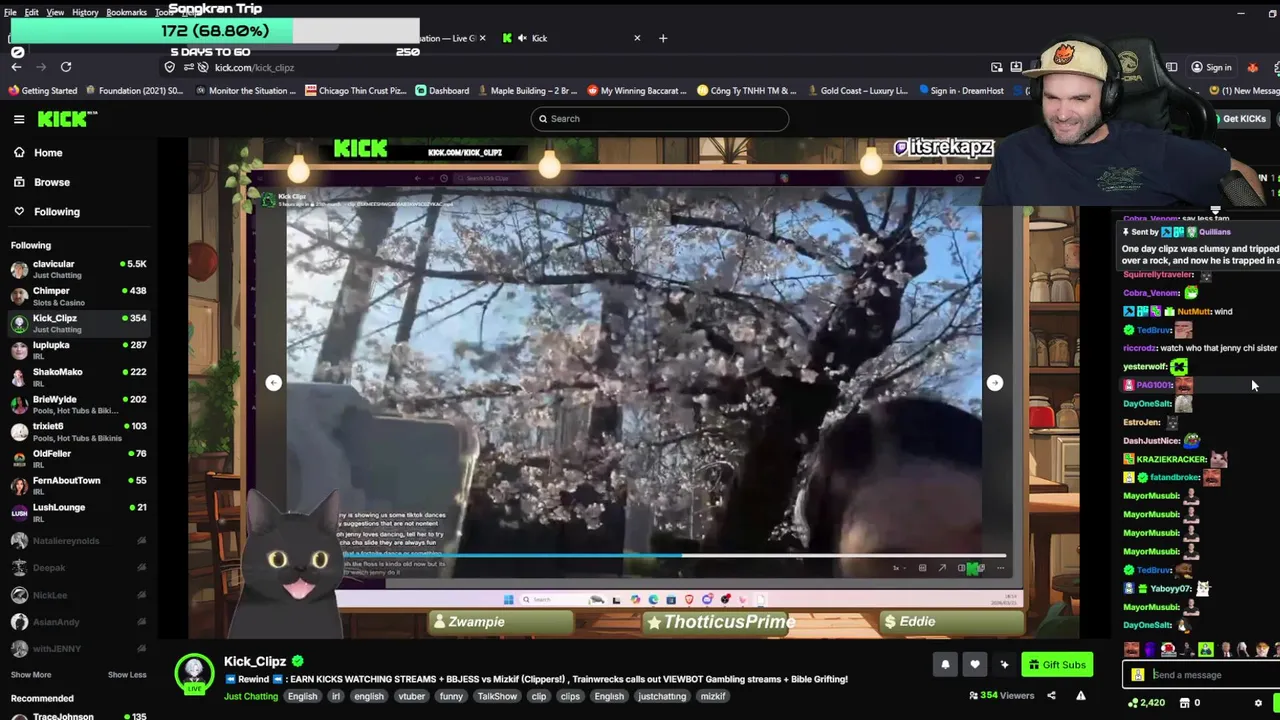Close the Kick browser tab
Screen dimensions: 1280x720
click(x=637, y=38)
